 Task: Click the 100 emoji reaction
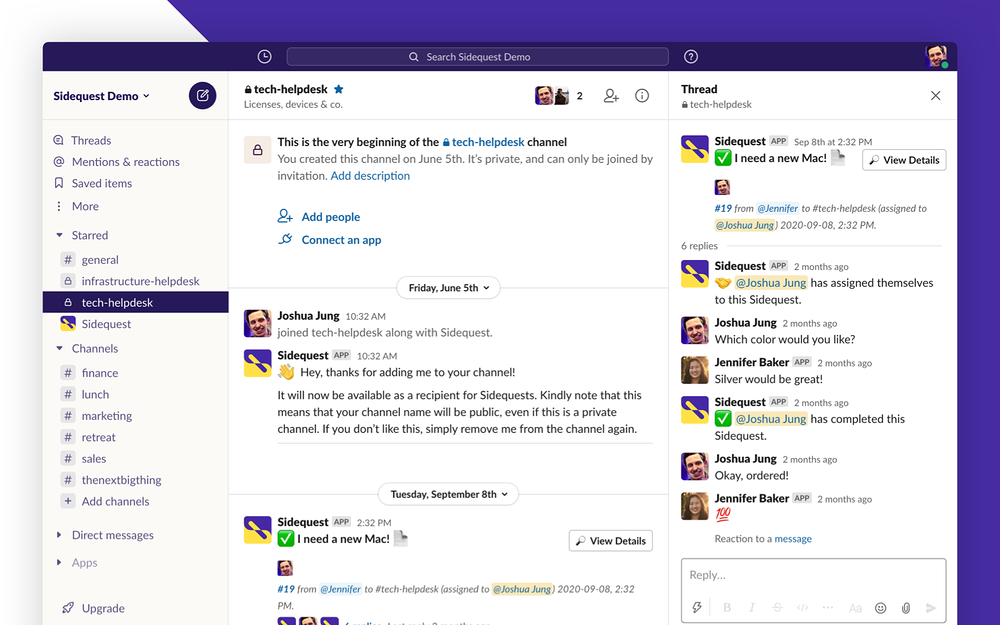coord(723,514)
